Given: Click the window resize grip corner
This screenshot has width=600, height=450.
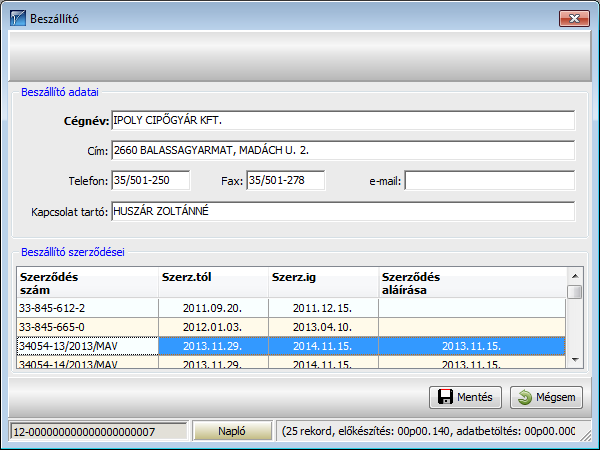Looking at the screenshot, I should 585,435.
